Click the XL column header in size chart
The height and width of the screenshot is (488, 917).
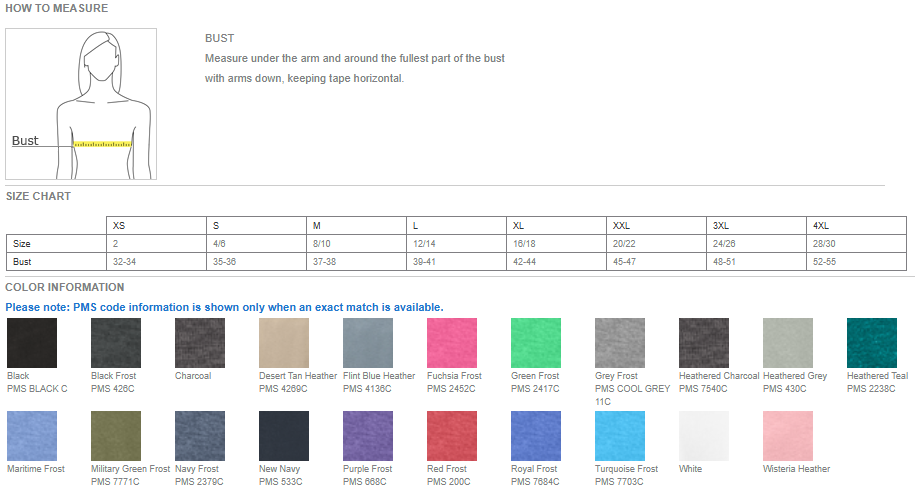(x=518, y=226)
